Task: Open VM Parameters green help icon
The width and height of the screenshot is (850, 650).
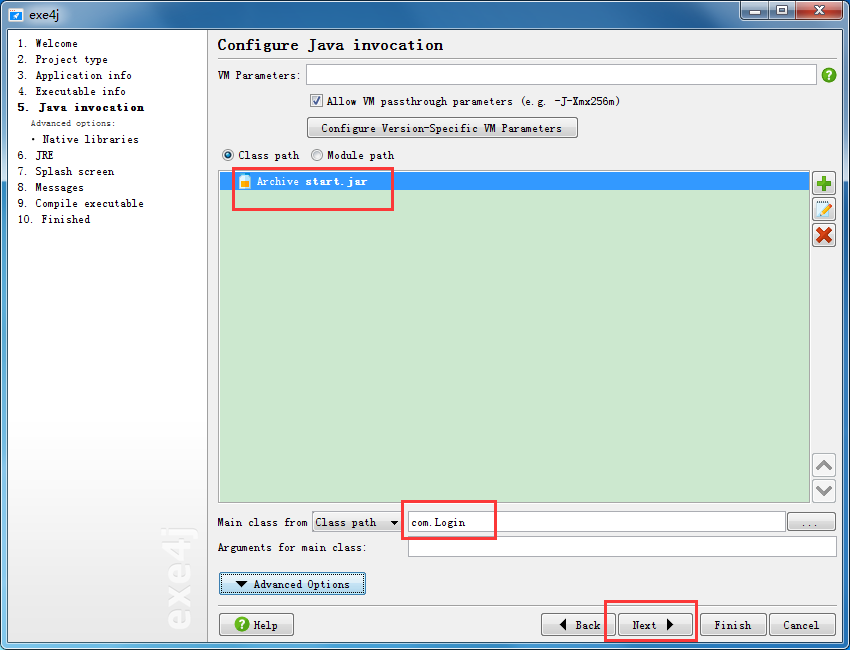Action: tap(829, 75)
